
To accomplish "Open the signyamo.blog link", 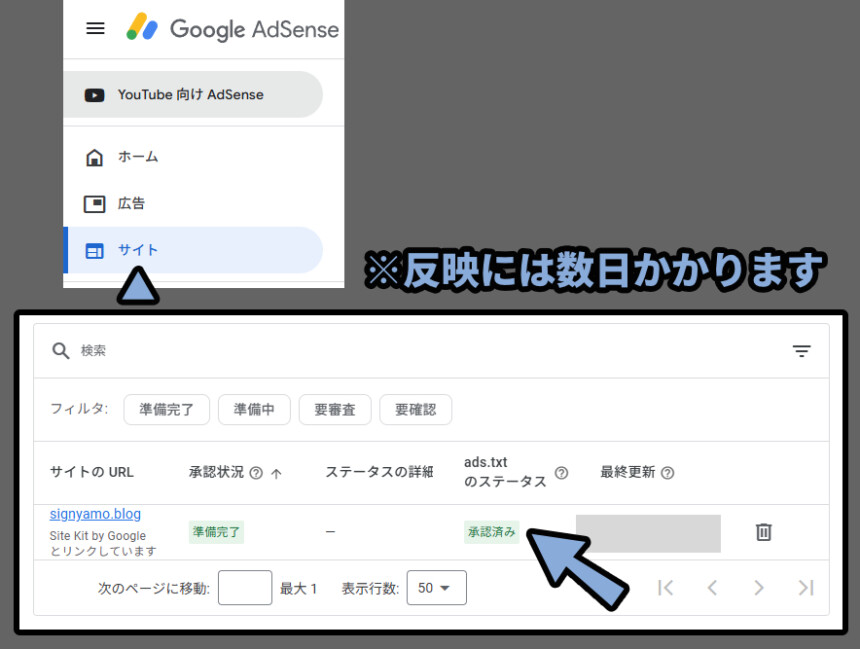I will coord(95,514).
